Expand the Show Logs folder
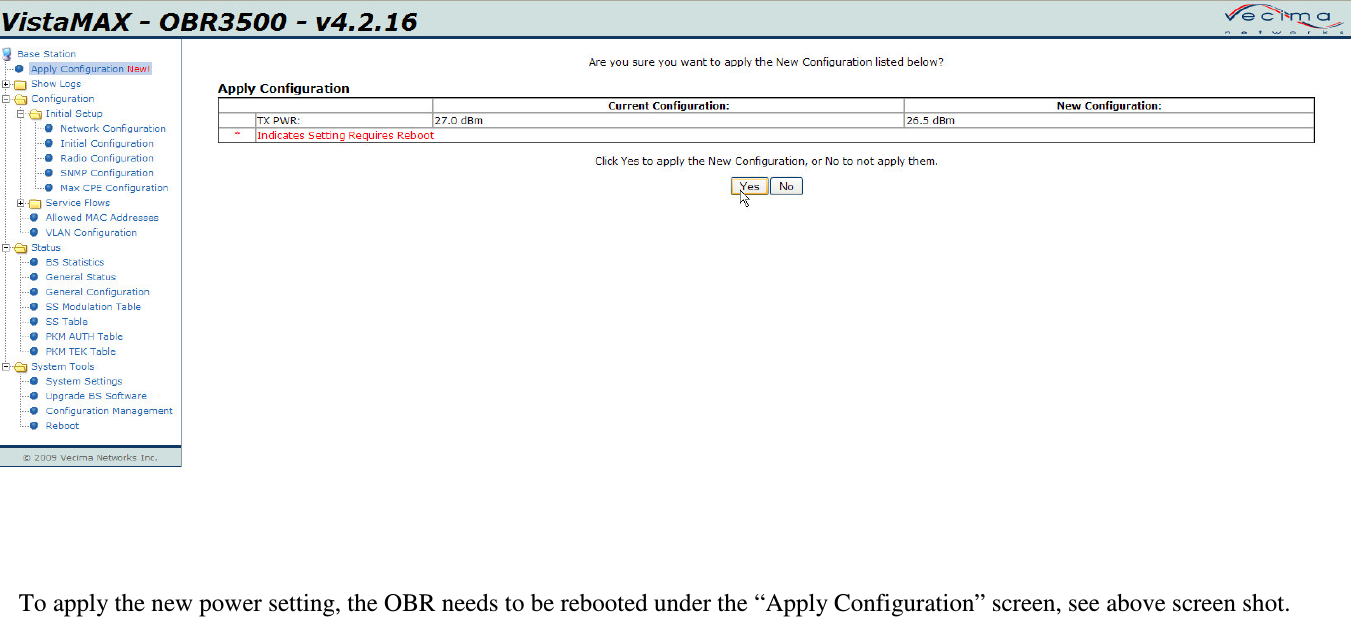Screen dimensions: 1351x617 [x=6, y=84]
